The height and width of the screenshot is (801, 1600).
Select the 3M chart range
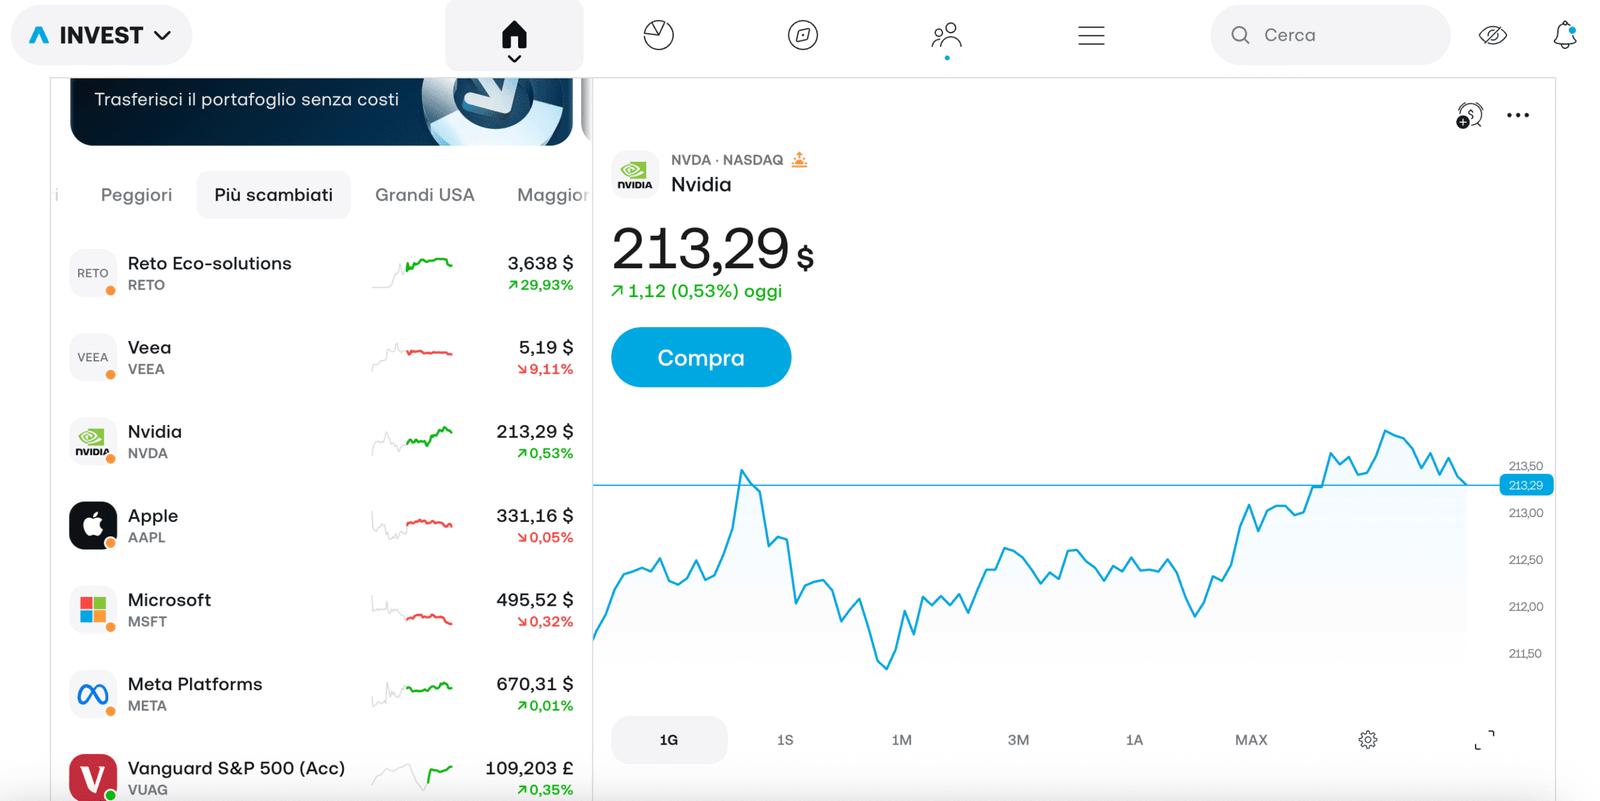pyautogui.click(x=1018, y=740)
